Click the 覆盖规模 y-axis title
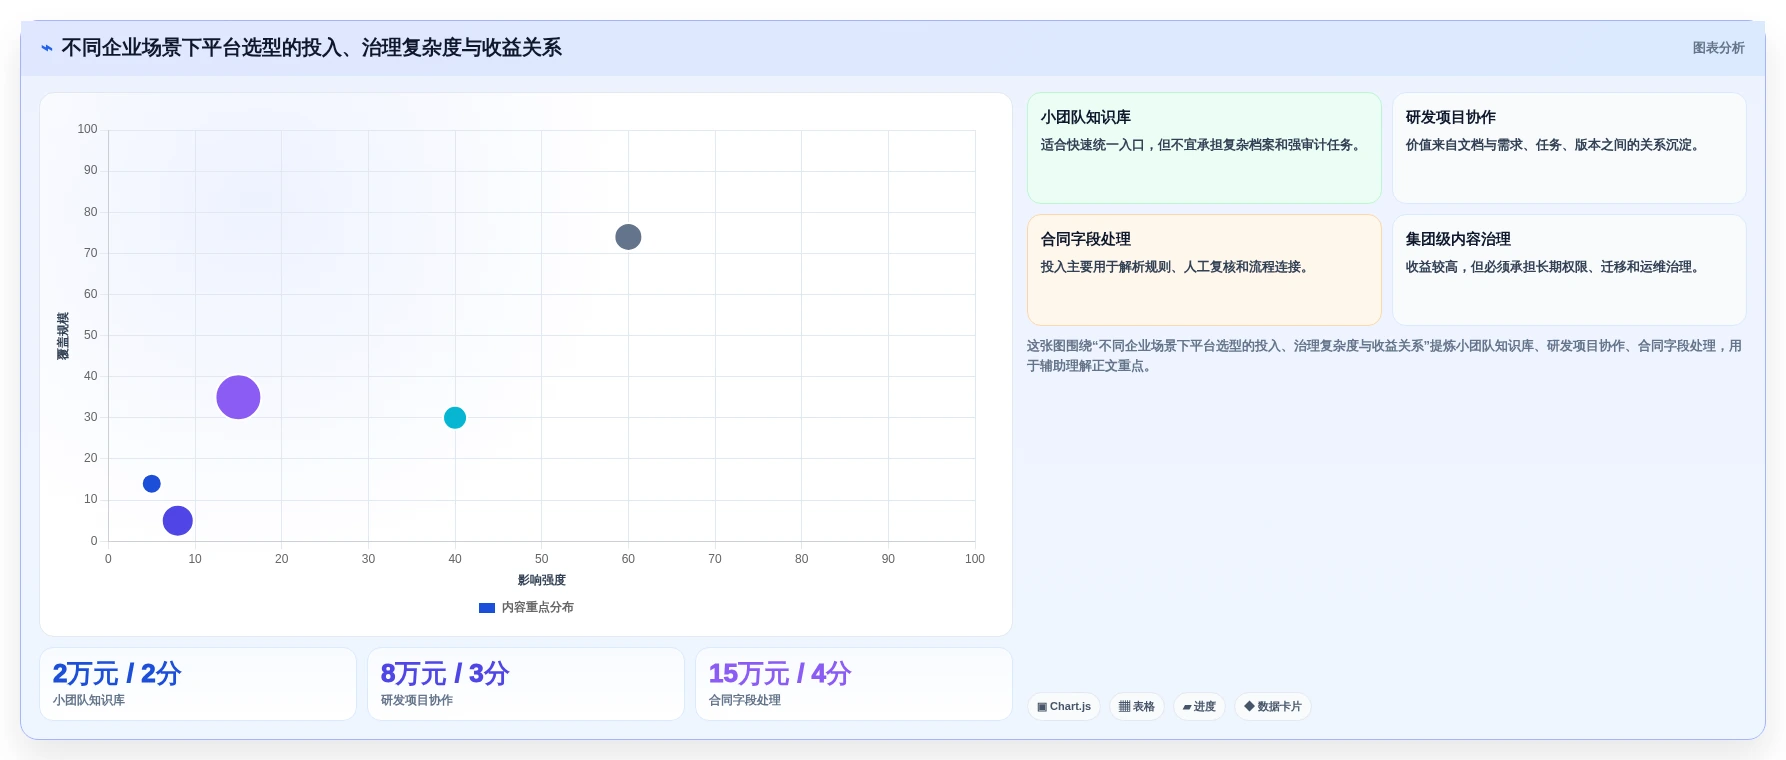1786x760 pixels. (x=63, y=336)
